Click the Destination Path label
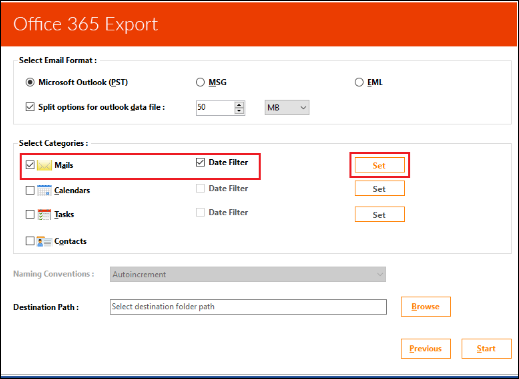Screen dimensions: 519x379 coord(46,307)
